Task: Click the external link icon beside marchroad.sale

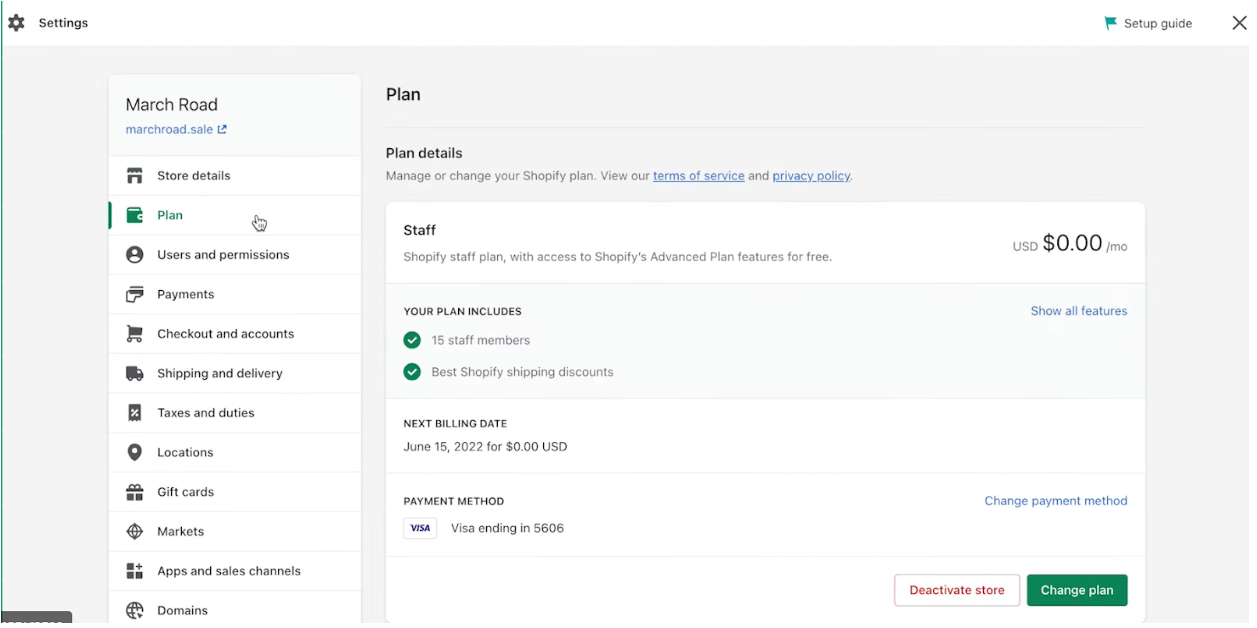Action: coord(222,129)
